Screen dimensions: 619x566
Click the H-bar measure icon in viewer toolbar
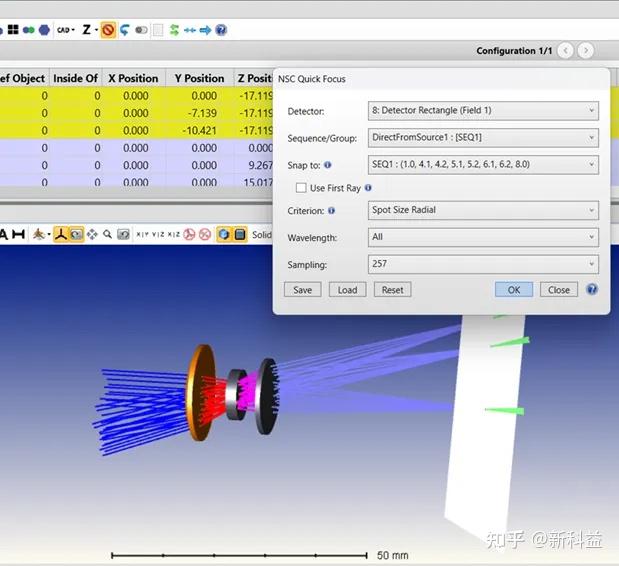[x=19, y=234]
